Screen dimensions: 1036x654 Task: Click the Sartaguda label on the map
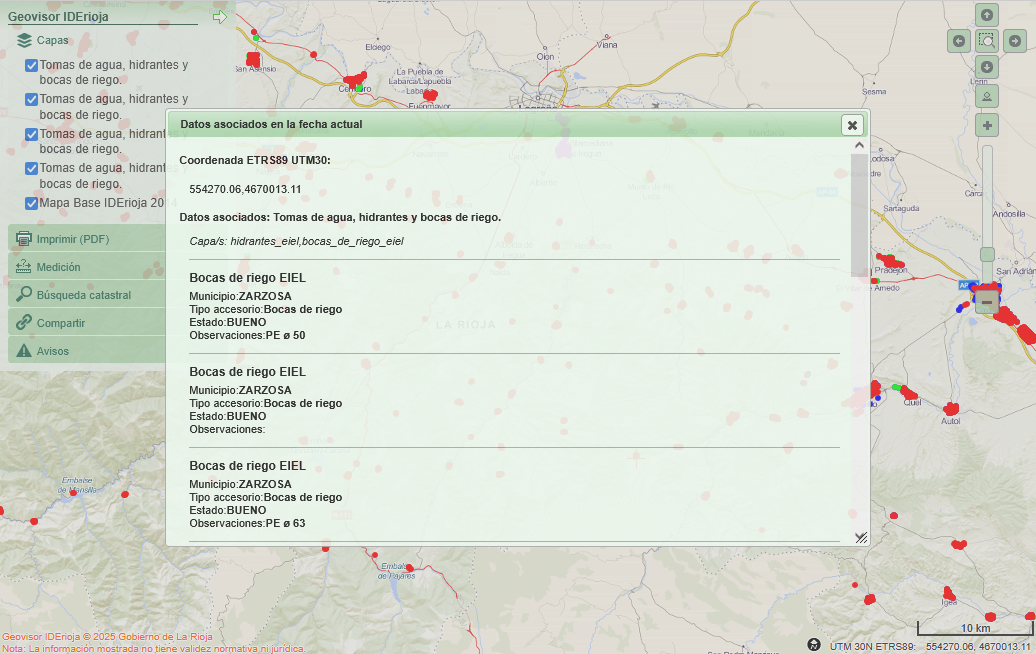(901, 208)
